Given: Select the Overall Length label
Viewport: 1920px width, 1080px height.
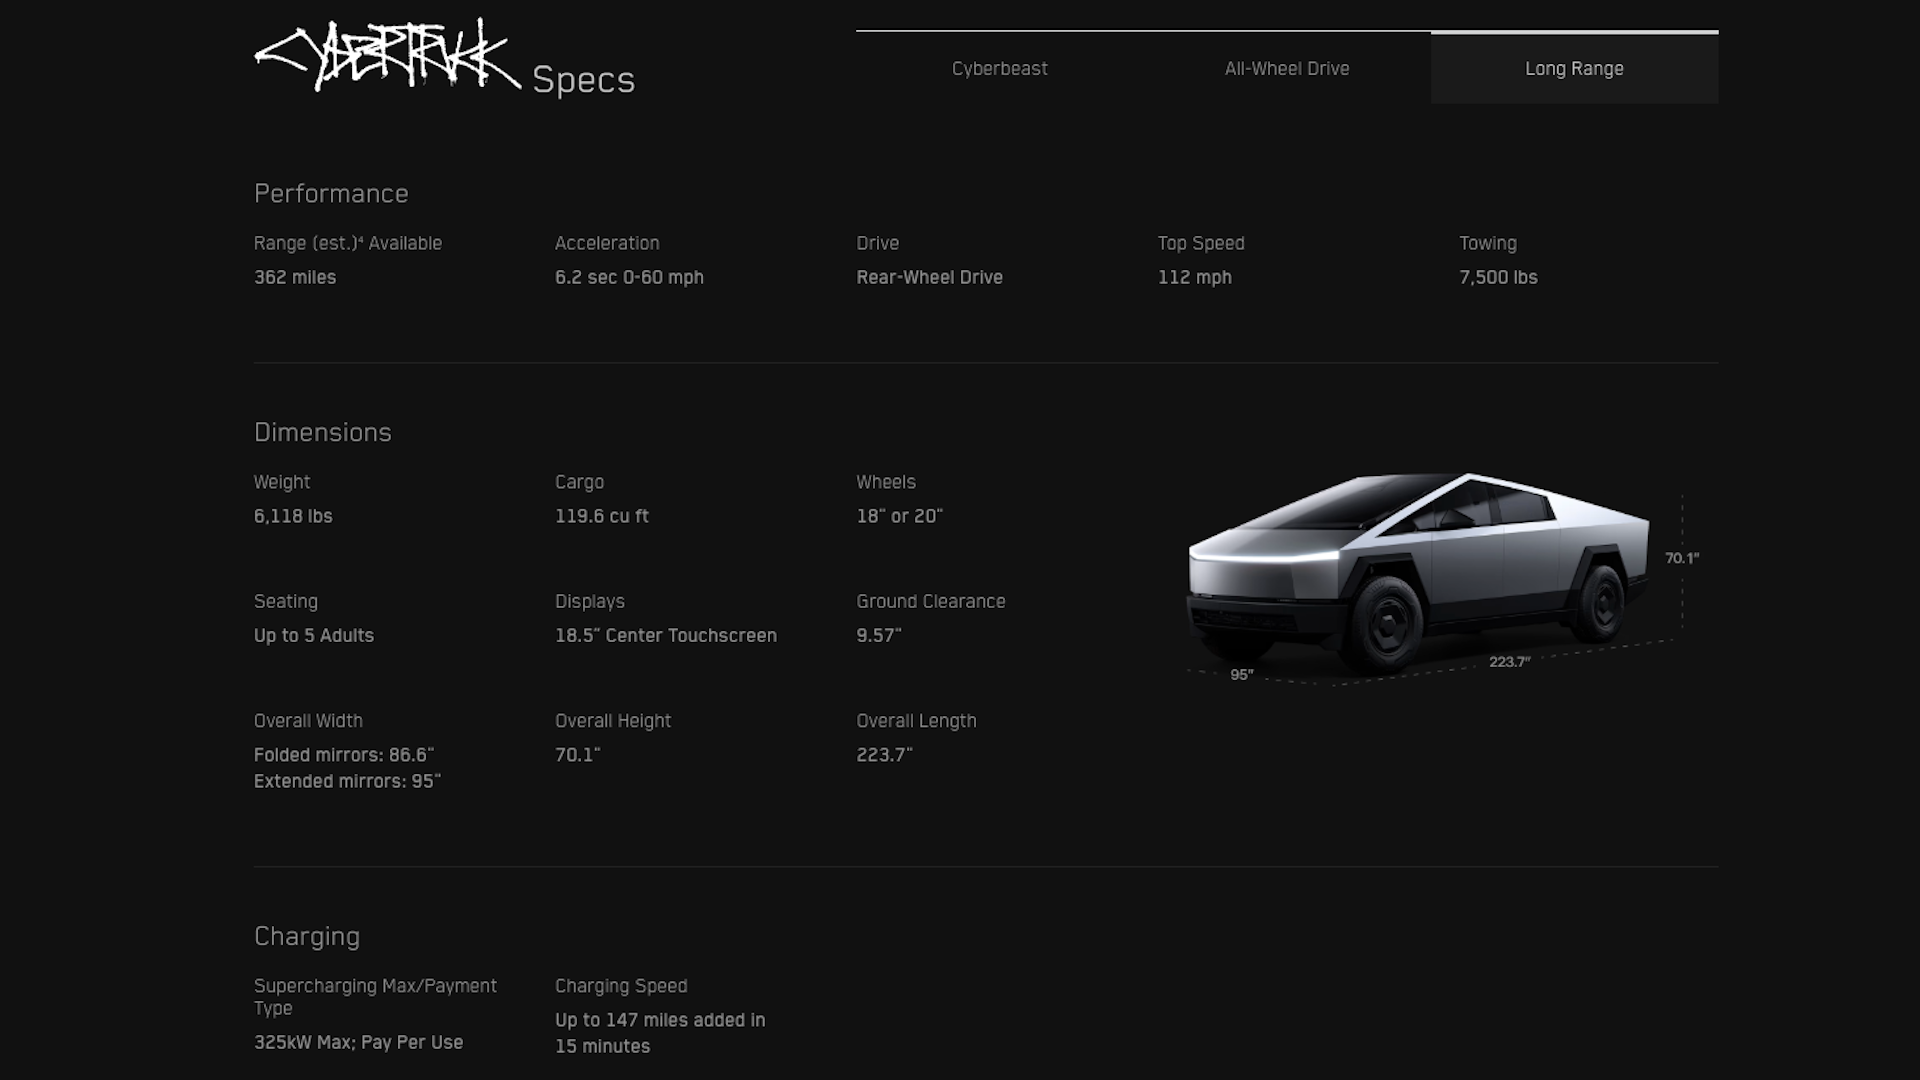Looking at the screenshot, I should [916, 721].
